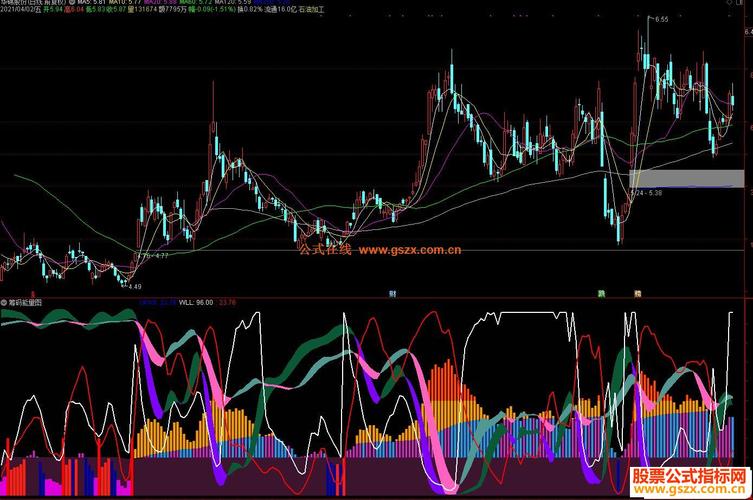The width and height of the screenshot is (753, 500).
Task: Click the orange event marker below the chart
Action: 638,293
